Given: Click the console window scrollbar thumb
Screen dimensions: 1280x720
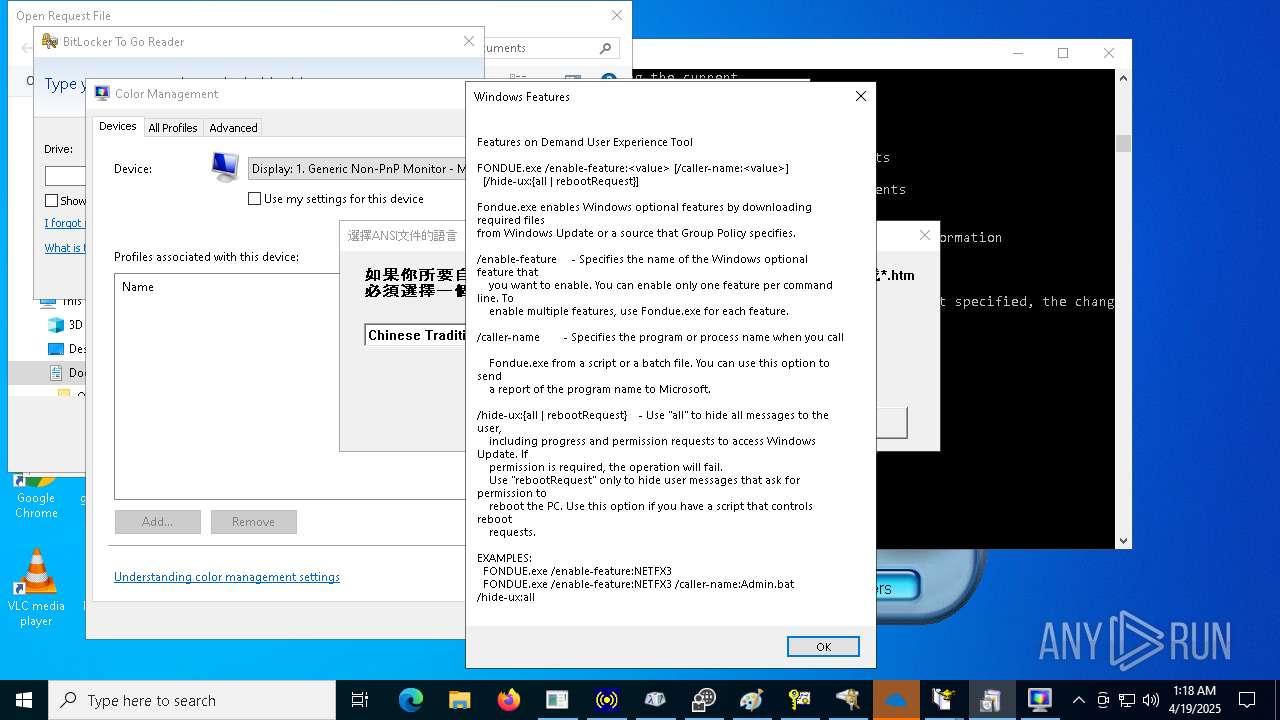Looking at the screenshot, I should (x=1123, y=143).
